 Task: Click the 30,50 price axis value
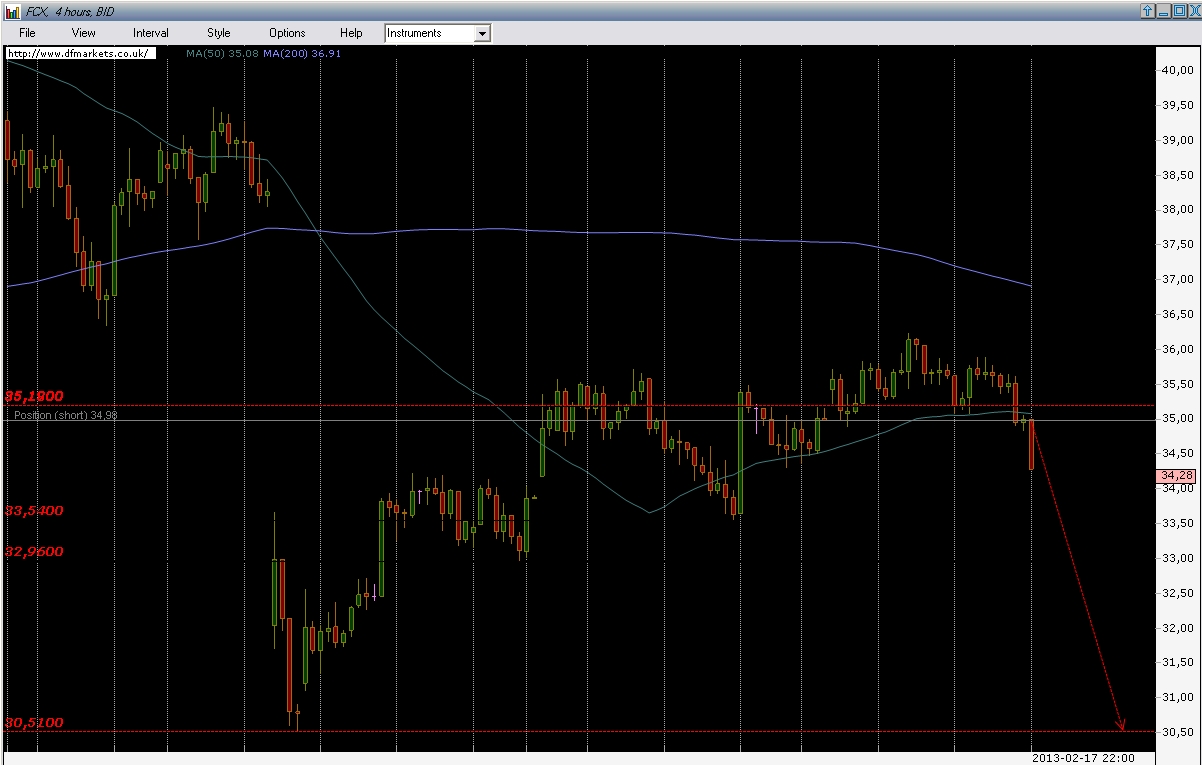point(1176,732)
